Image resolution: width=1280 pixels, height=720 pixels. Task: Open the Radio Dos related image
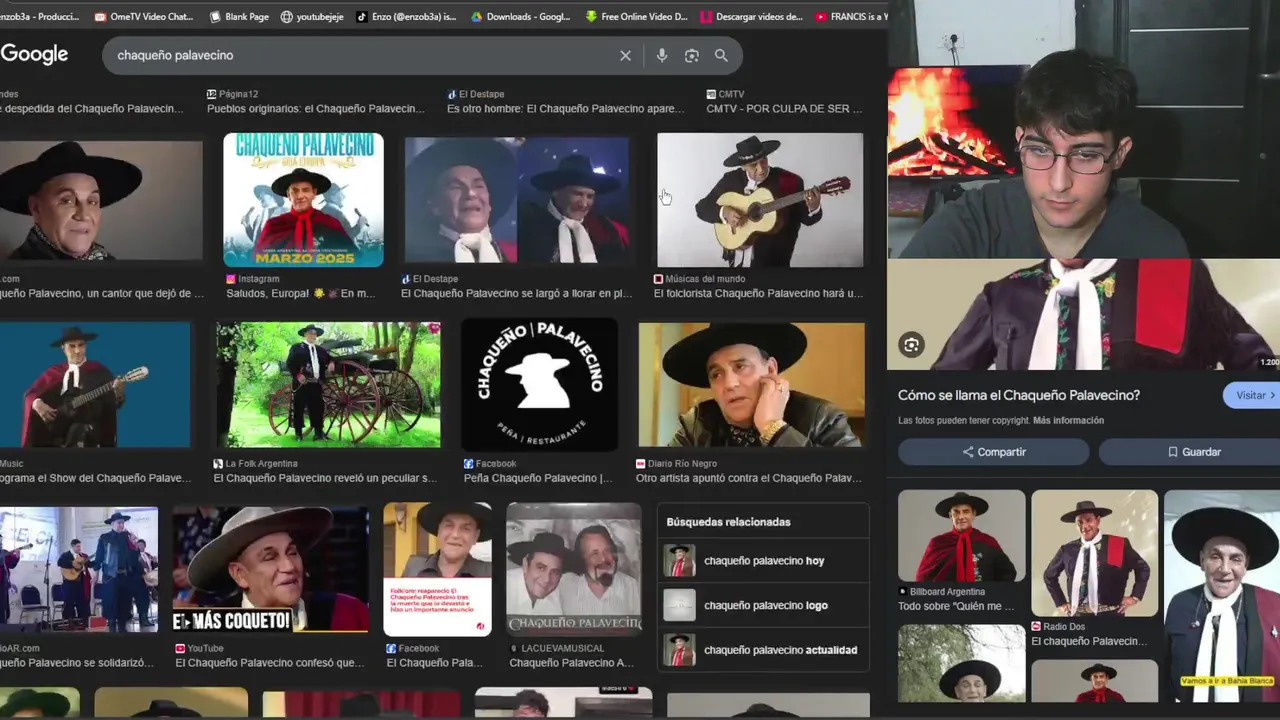click(x=1094, y=552)
